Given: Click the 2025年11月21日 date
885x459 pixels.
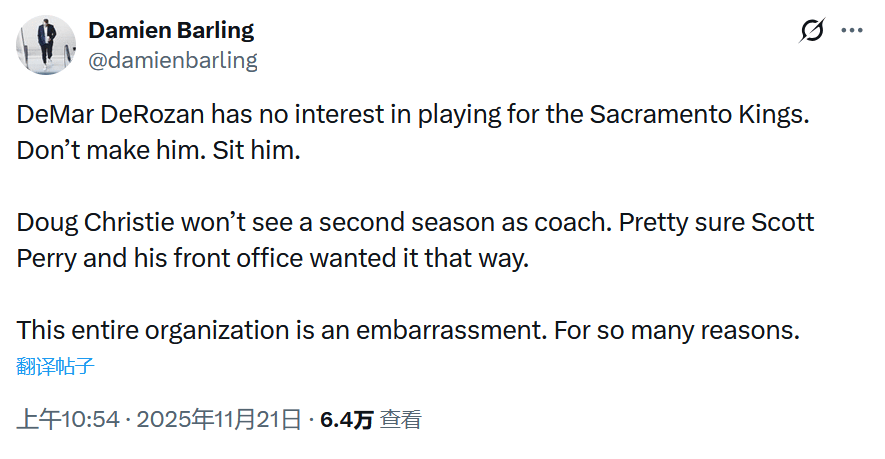Looking at the screenshot, I should click(218, 419).
